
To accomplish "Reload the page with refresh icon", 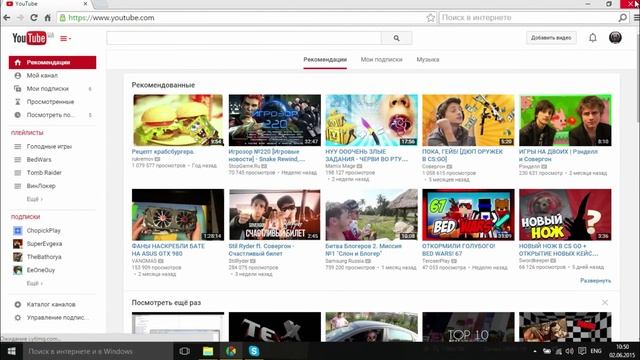I will 34,18.
